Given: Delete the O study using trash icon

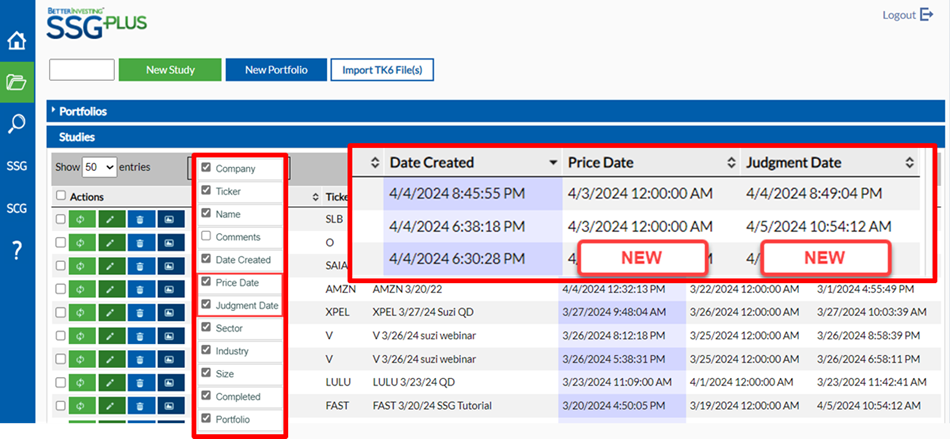Looking at the screenshot, I should pyautogui.click(x=141, y=243).
